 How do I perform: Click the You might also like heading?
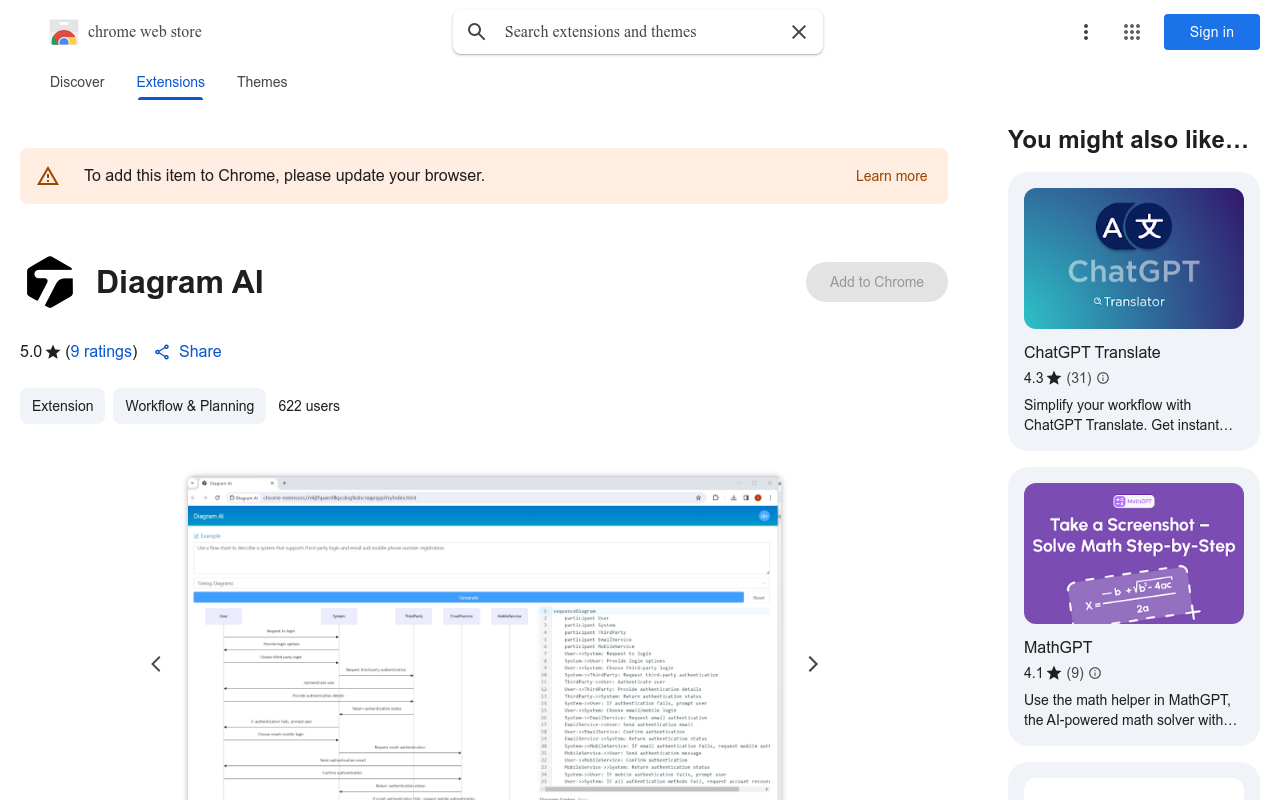1128,140
